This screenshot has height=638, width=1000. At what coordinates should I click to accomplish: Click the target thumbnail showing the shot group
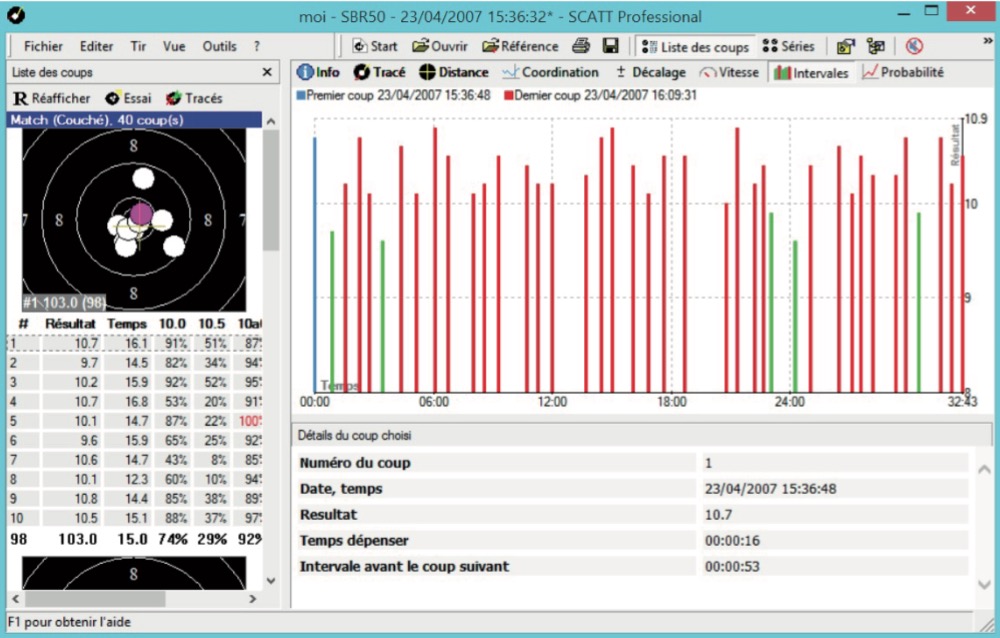pyautogui.click(x=134, y=220)
